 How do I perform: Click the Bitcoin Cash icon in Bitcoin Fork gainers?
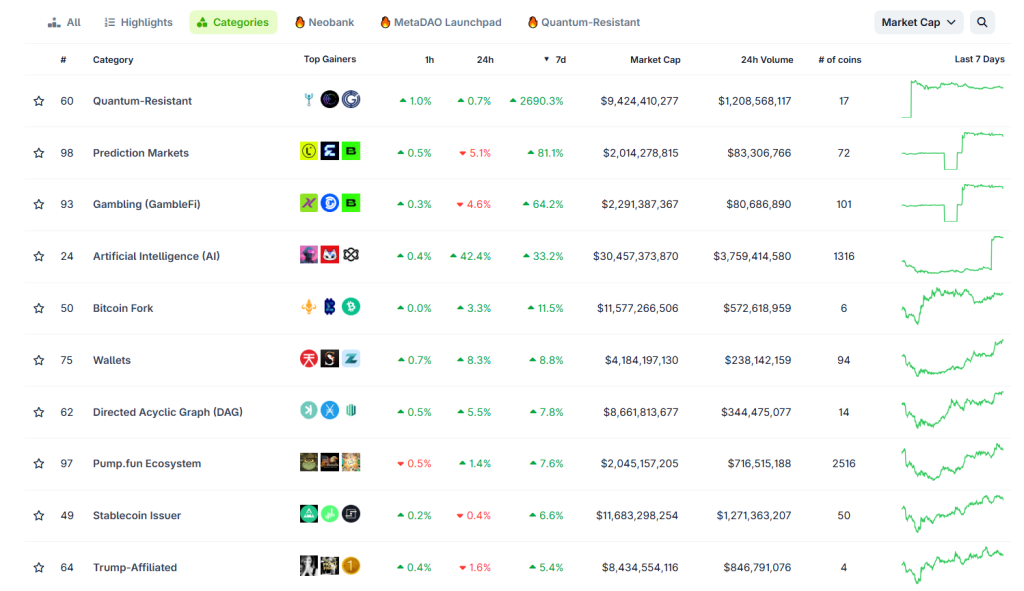pyautogui.click(x=352, y=307)
